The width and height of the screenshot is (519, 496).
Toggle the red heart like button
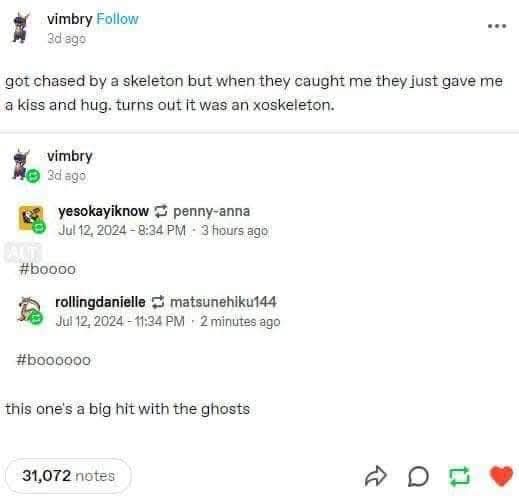coord(501,476)
